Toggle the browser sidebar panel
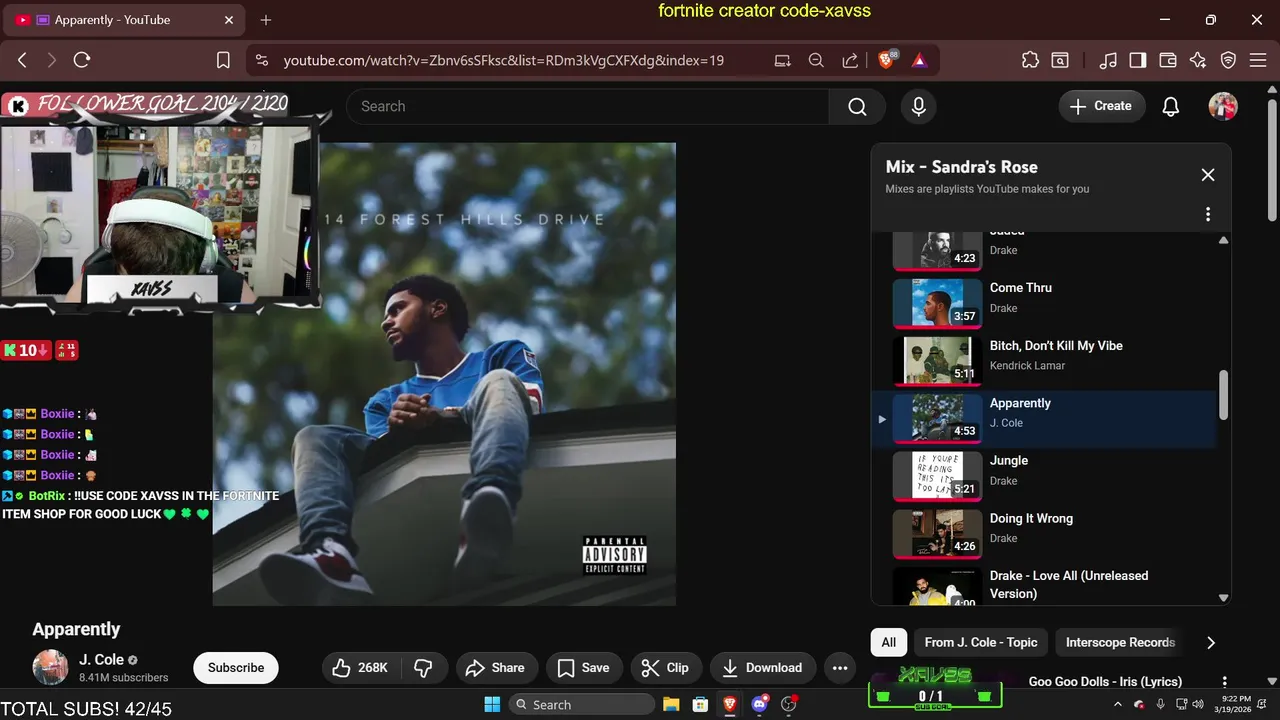 1138,61
